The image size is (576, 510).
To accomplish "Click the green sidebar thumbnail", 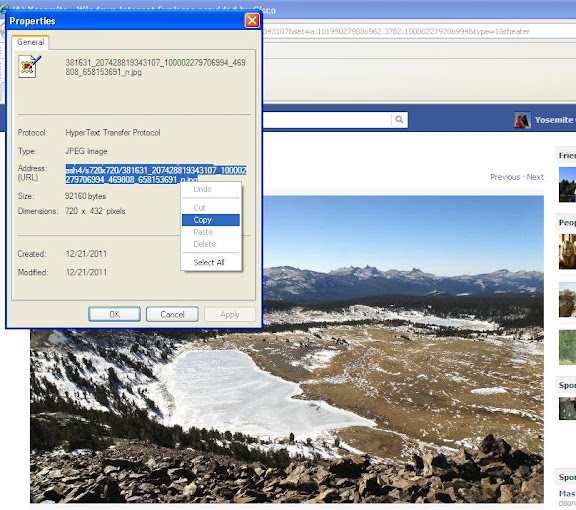I will pyautogui.click(x=567, y=347).
